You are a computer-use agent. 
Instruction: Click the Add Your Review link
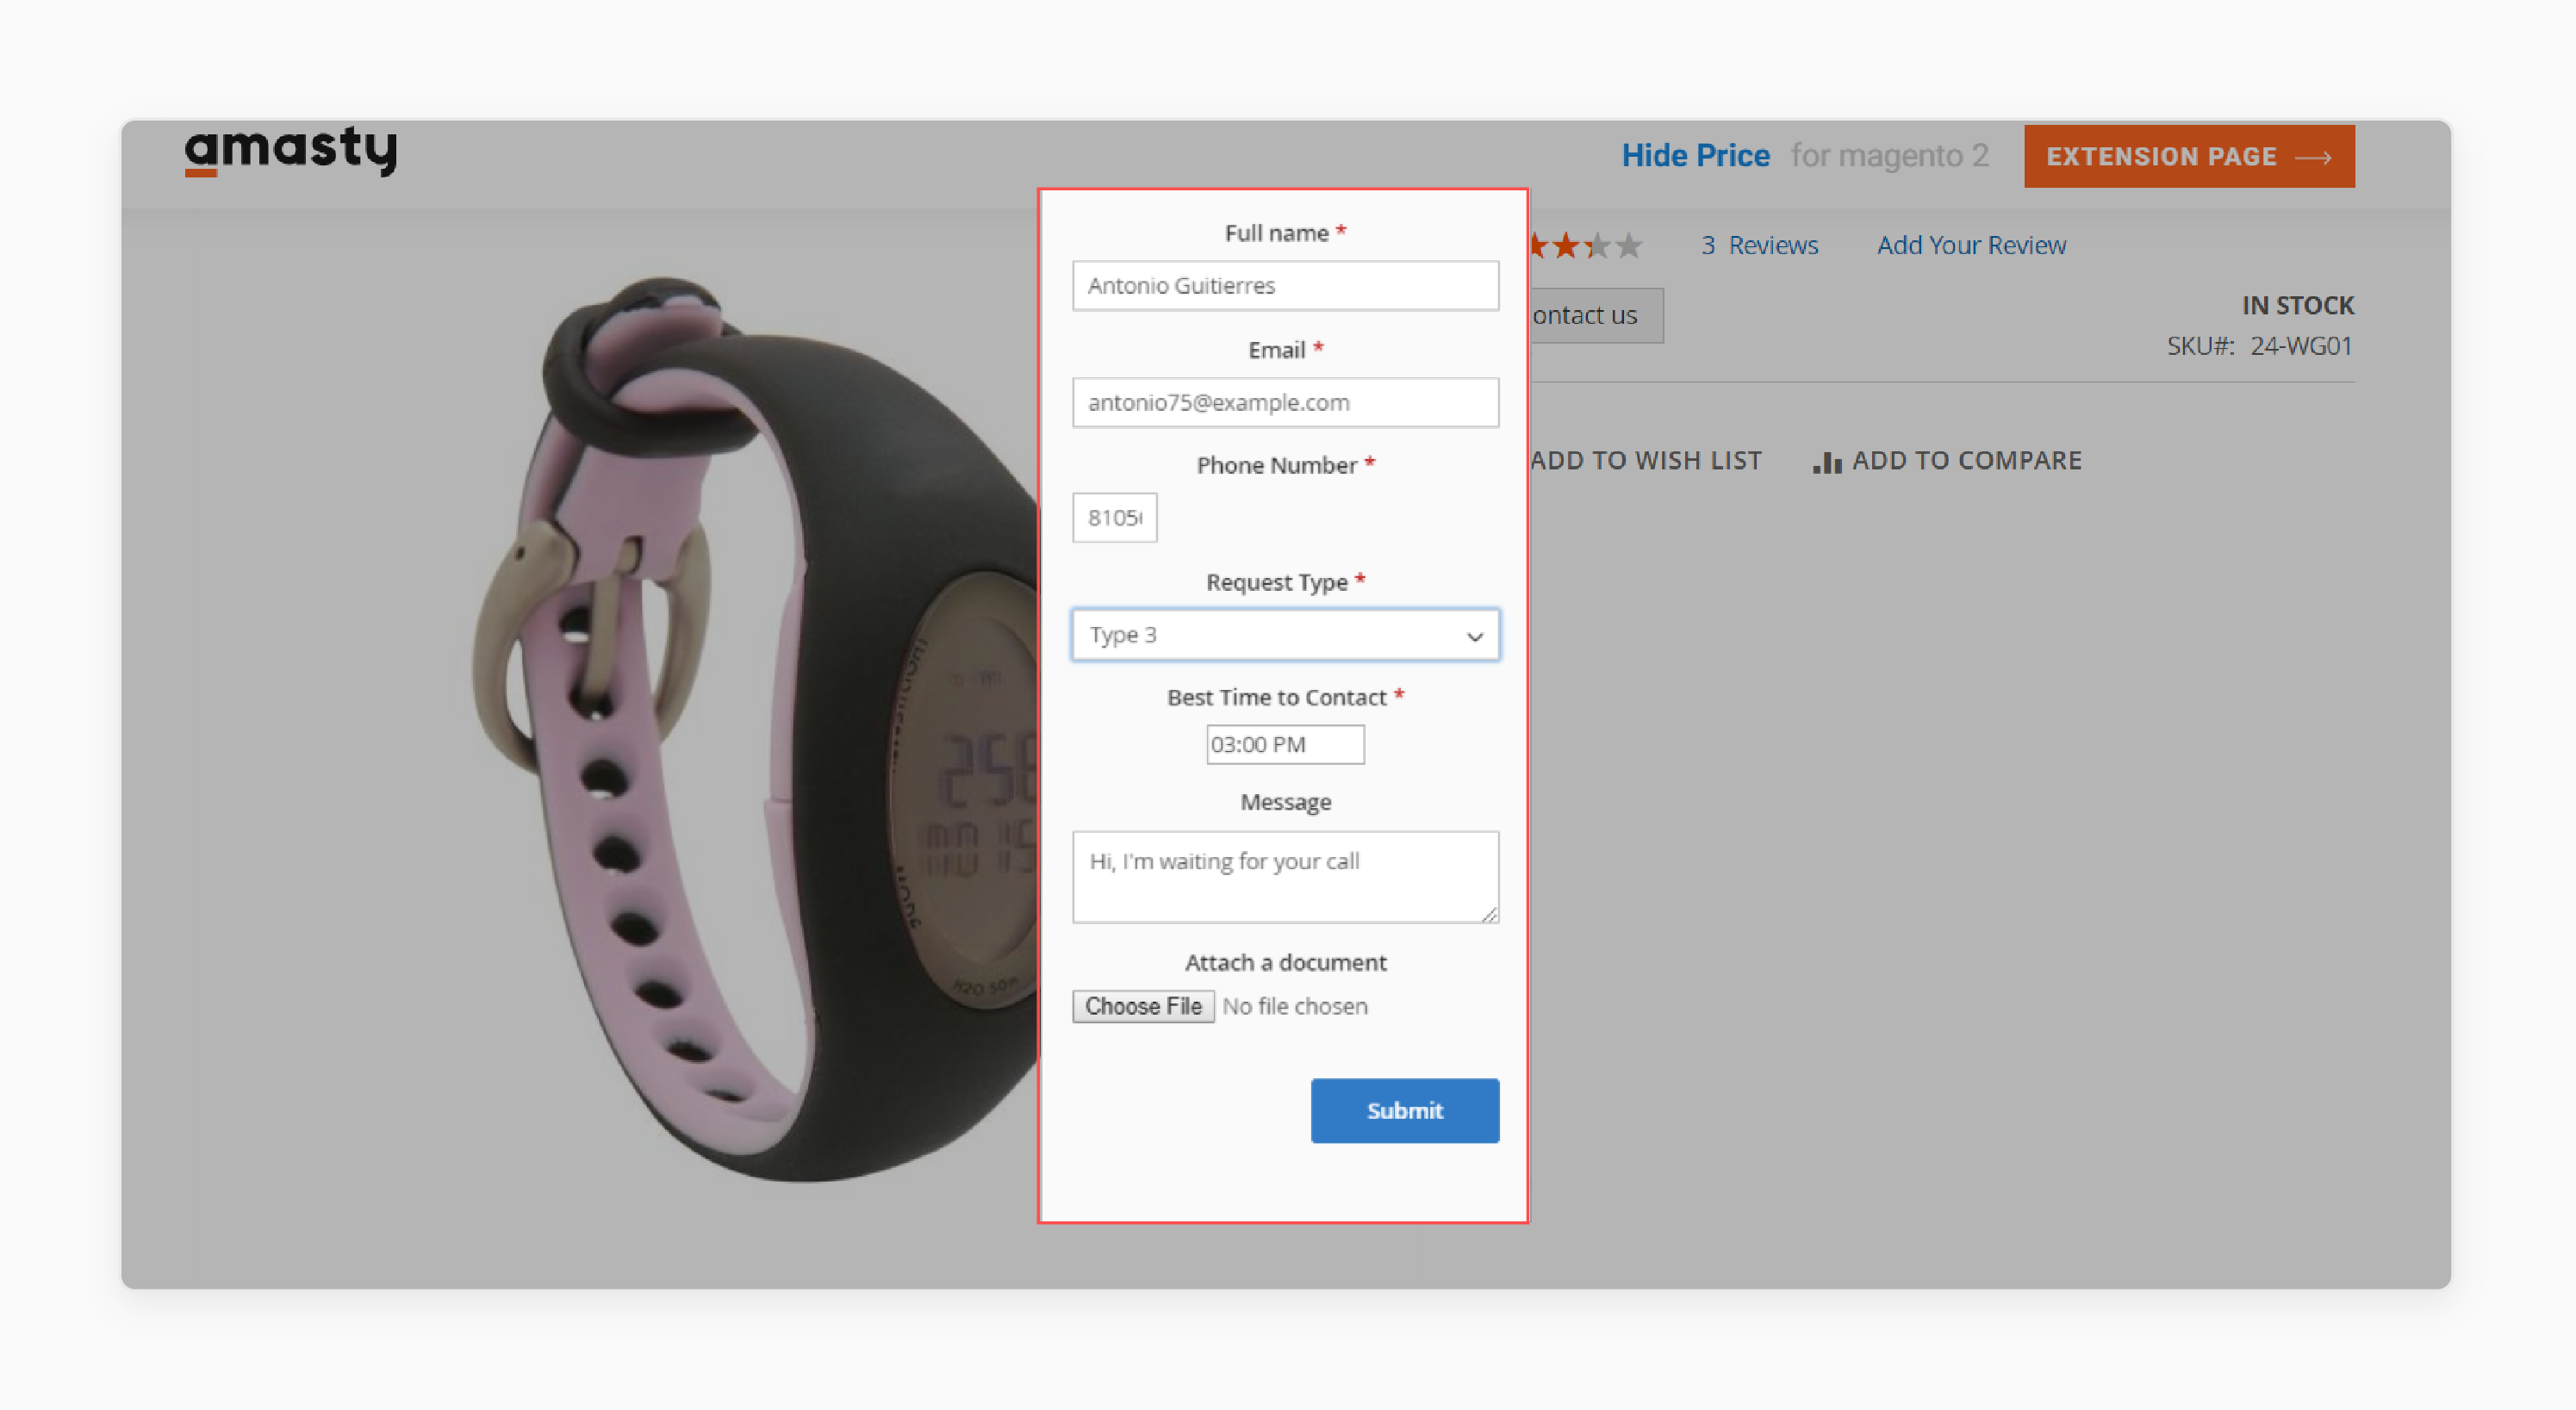(x=1970, y=243)
